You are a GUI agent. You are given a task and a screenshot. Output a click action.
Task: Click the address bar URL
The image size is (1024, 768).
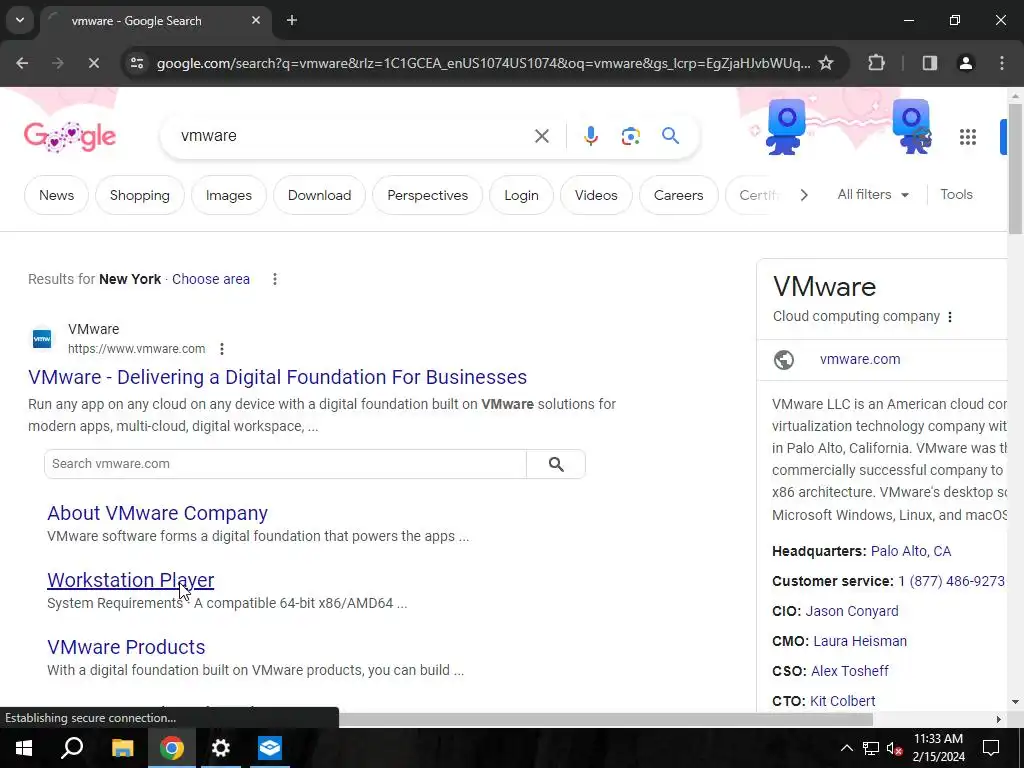[x=483, y=63]
